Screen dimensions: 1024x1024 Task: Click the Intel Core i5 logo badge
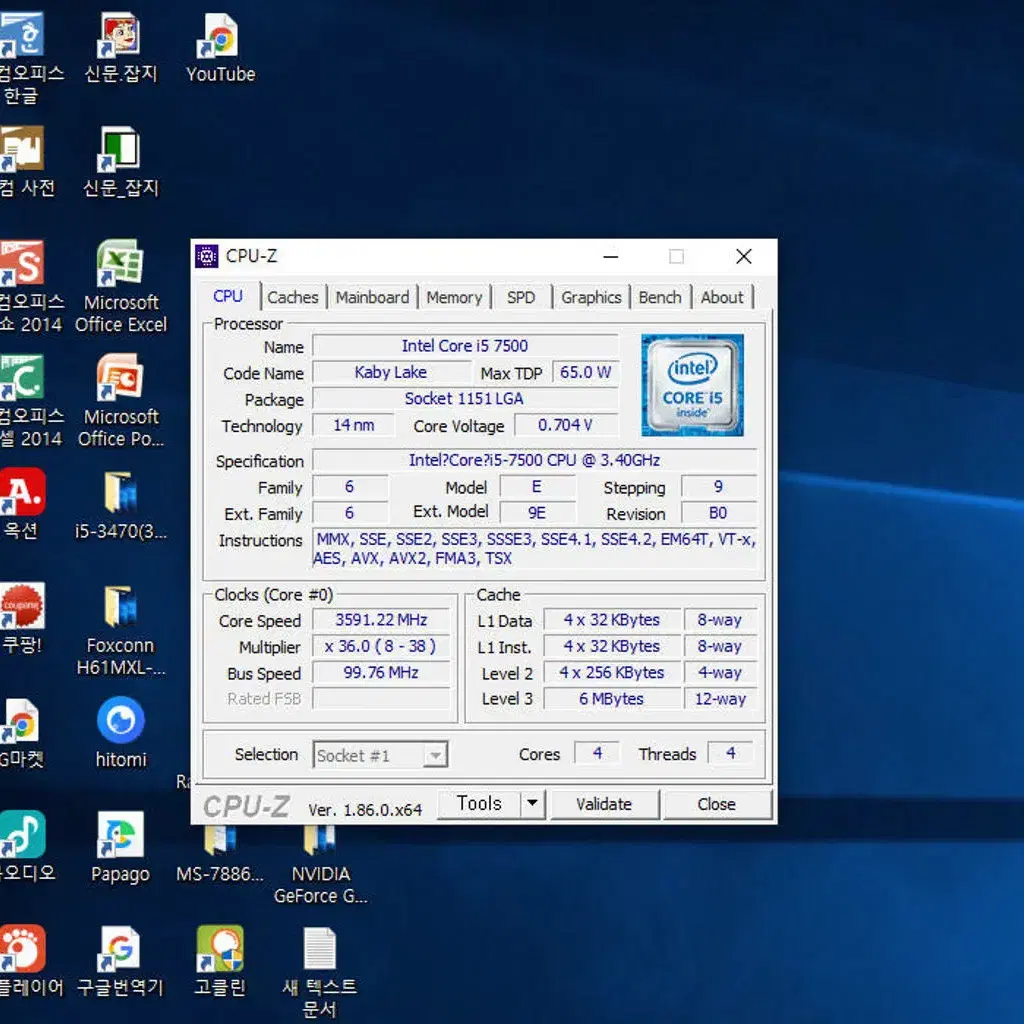click(x=692, y=385)
